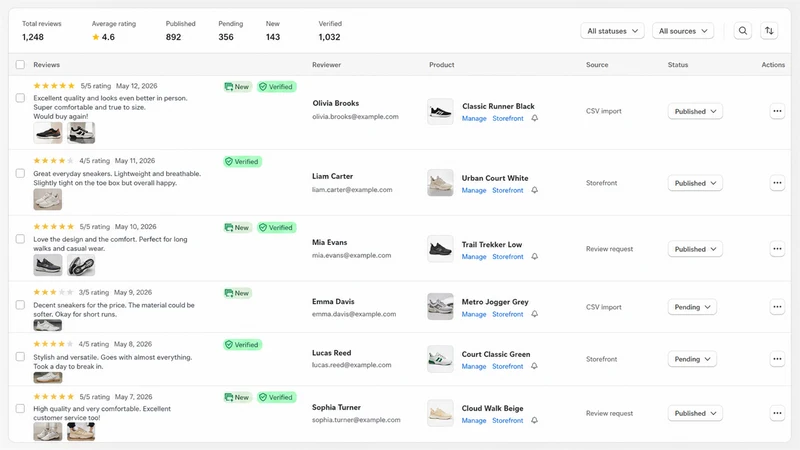800x450 pixels.
Task: Open the All statuses filter dropdown
Action: click(612, 31)
